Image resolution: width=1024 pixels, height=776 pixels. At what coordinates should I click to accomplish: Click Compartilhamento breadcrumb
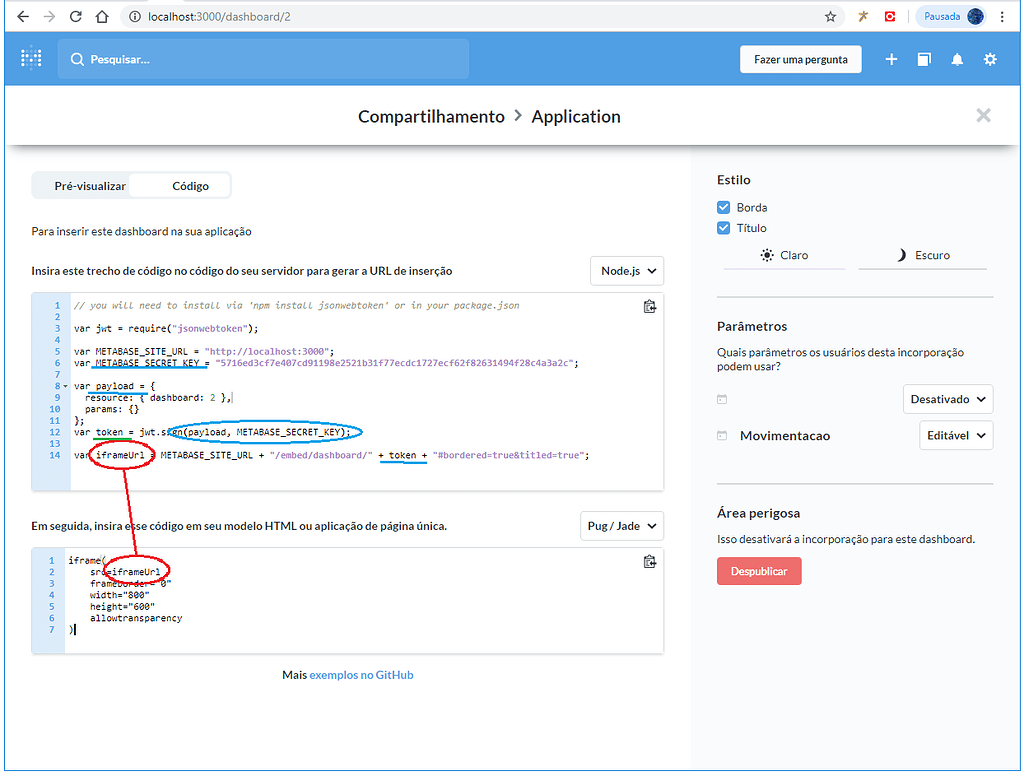(x=431, y=116)
